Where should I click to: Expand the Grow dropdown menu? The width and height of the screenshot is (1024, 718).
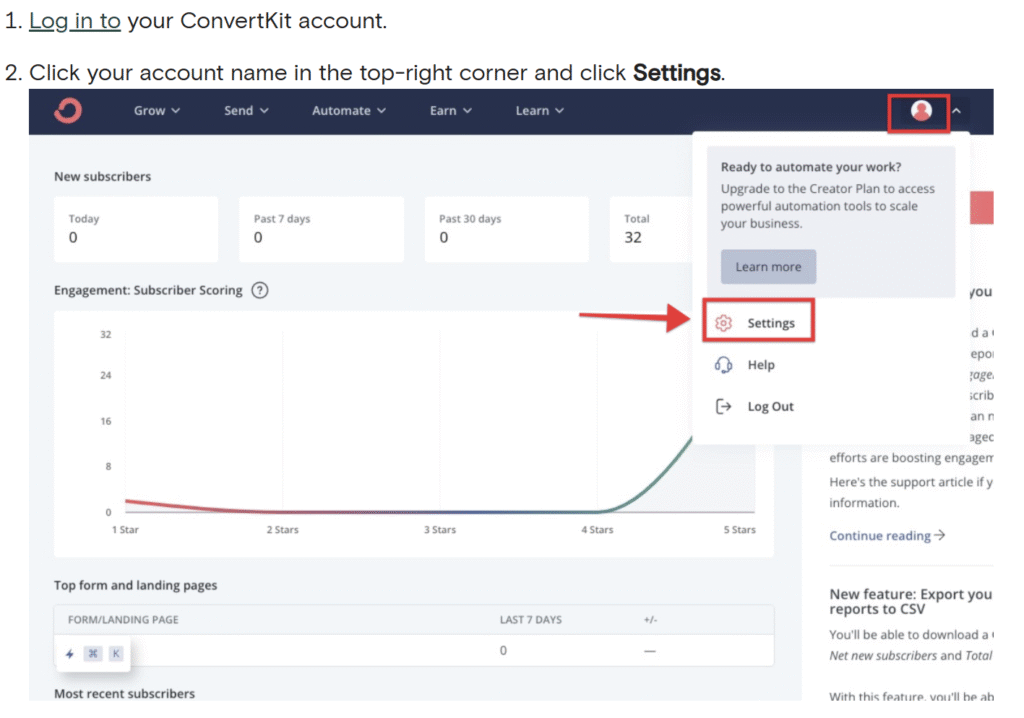tap(157, 110)
